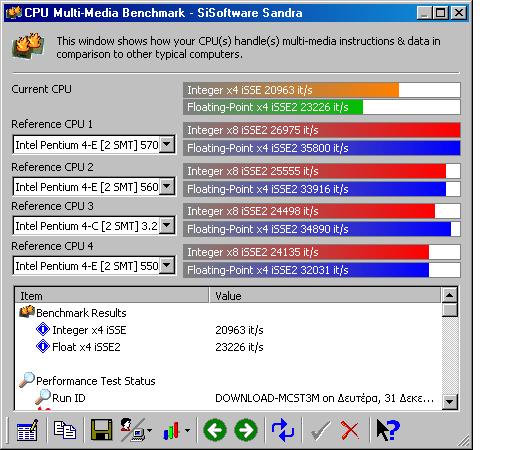Click the title bar application icon
The height and width of the screenshot is (450, 512).
pyautogui.click(x=14, y=13)
